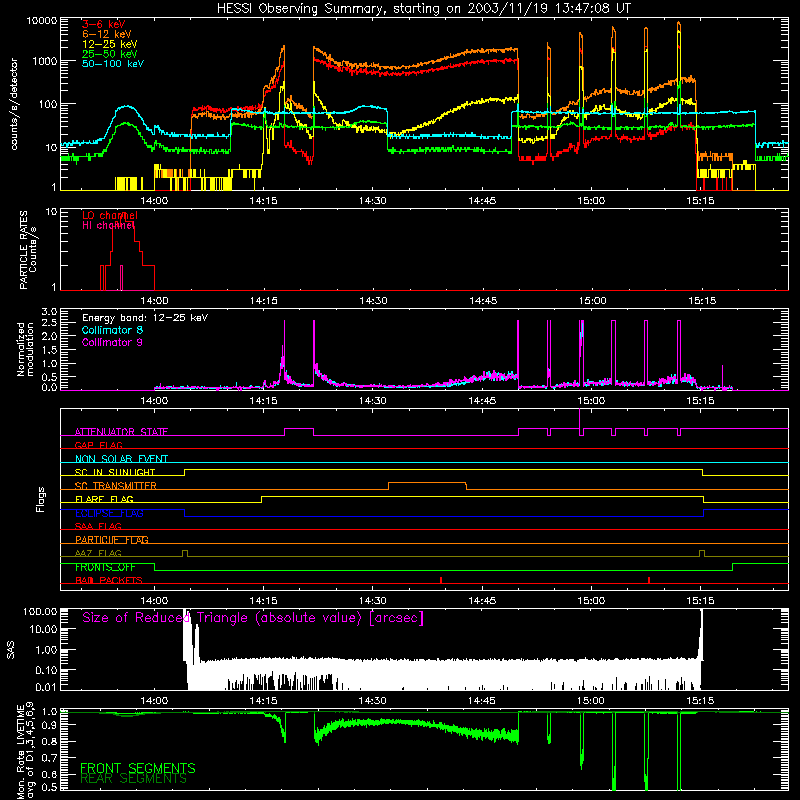800x800 pixels.
Task: Select the cyan 50-100 keV legend entry
Action: point(113,64)
